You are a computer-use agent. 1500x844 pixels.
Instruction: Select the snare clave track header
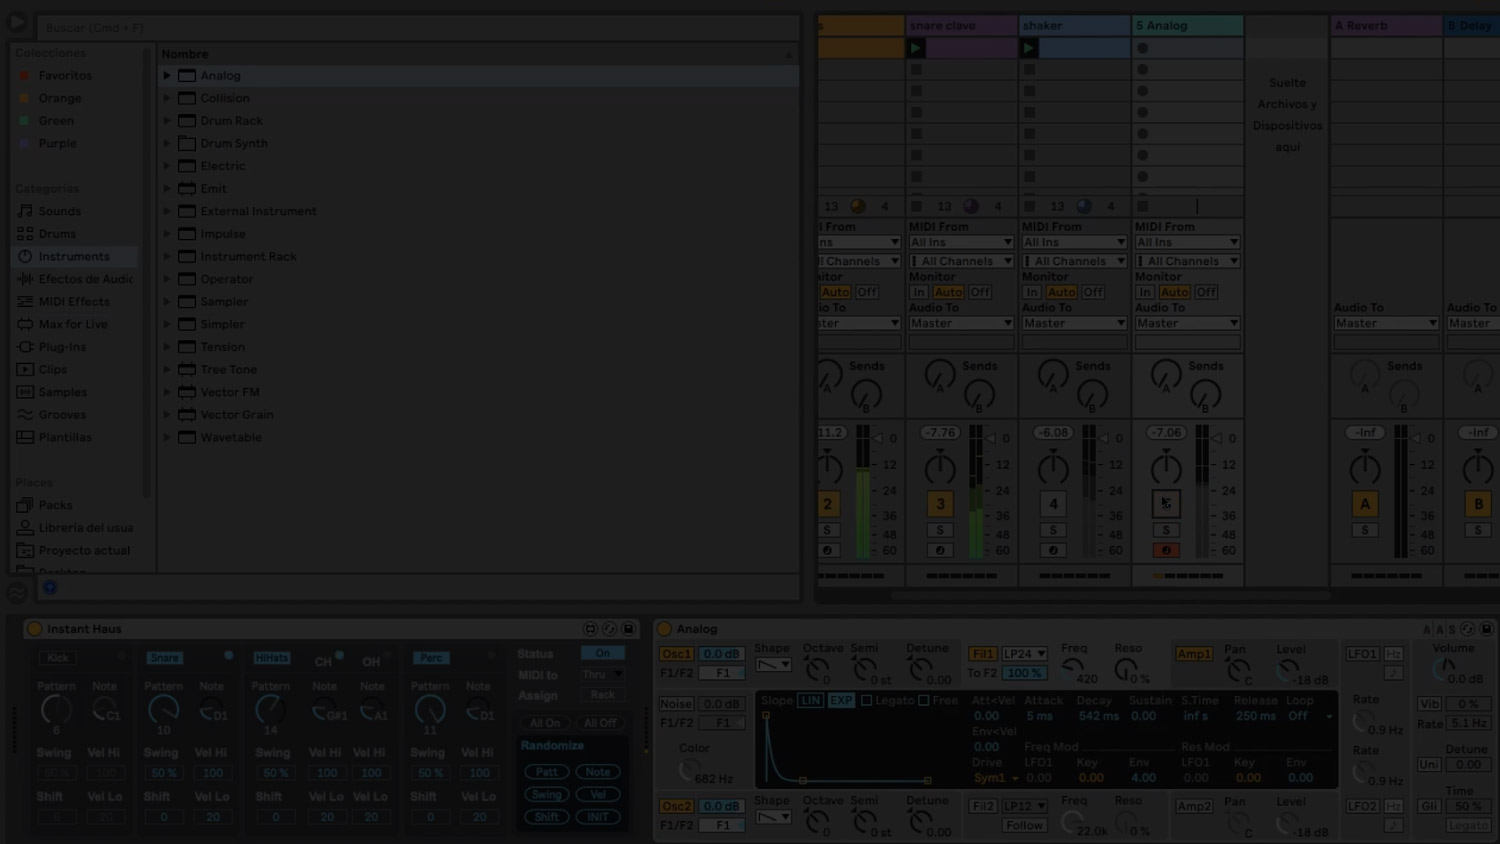[x=961, y=25]
